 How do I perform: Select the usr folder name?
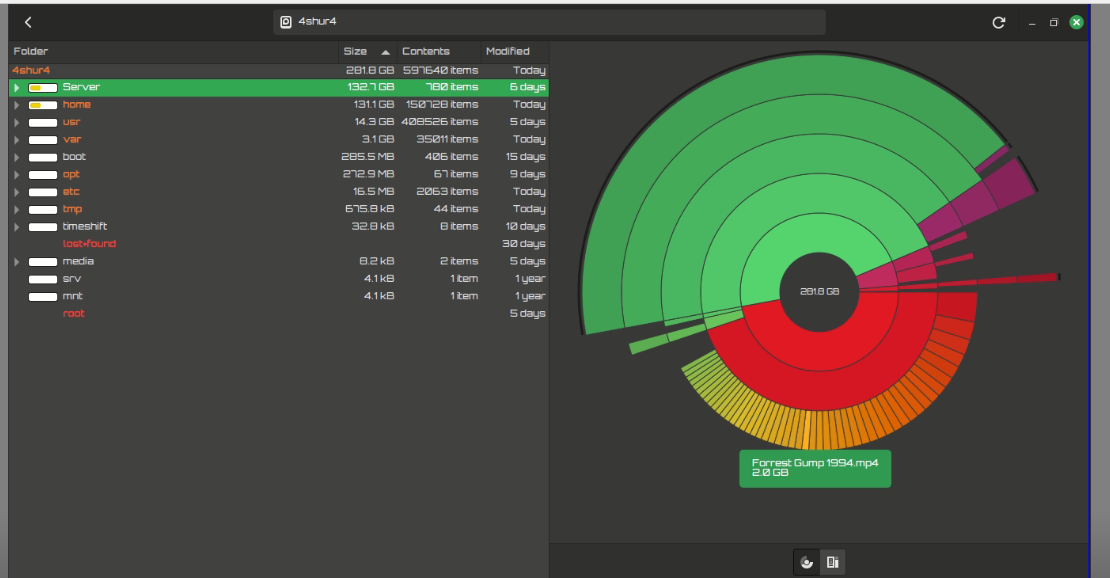click(x=71, y=122)
